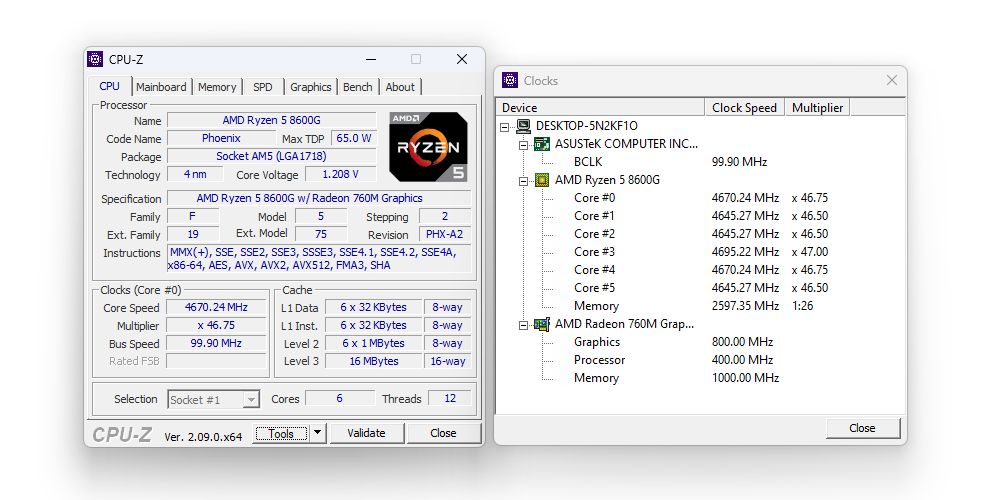Screen dimensions: 1000x500
Task: Collapse the AMD Radeon 760M node
Action: [x=524, y=325]
